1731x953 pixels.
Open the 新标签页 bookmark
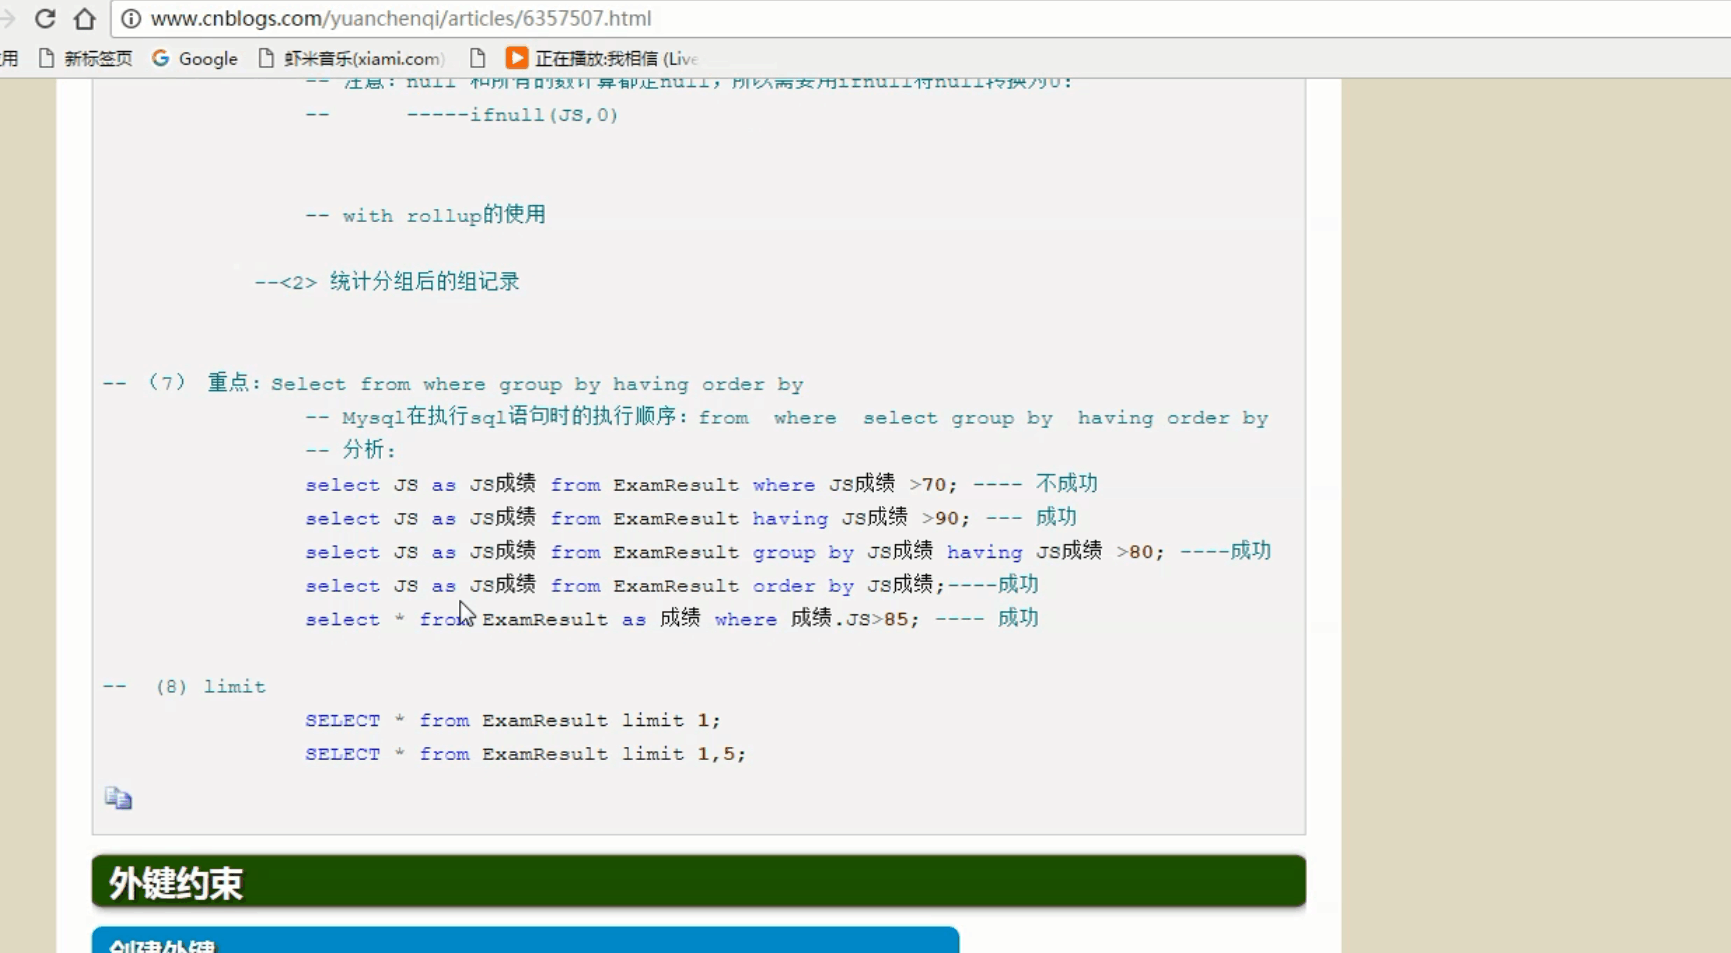[x=85, y=58]
